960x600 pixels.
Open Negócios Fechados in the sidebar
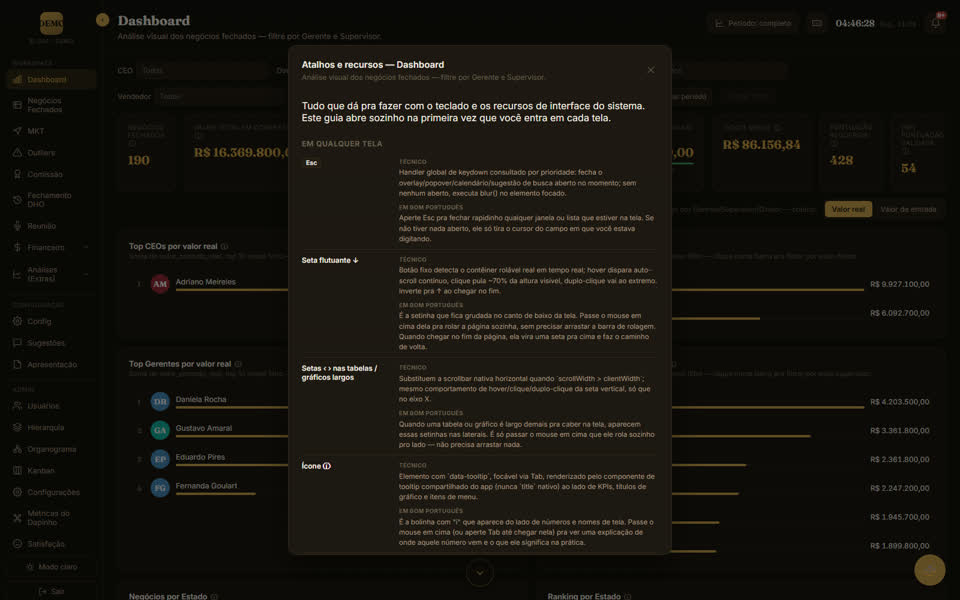coord(51,105)
